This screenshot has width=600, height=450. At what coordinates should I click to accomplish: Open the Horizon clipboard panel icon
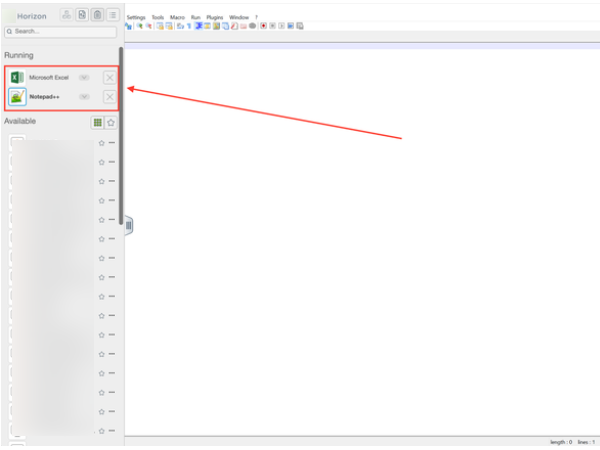(x=97, y=15)
